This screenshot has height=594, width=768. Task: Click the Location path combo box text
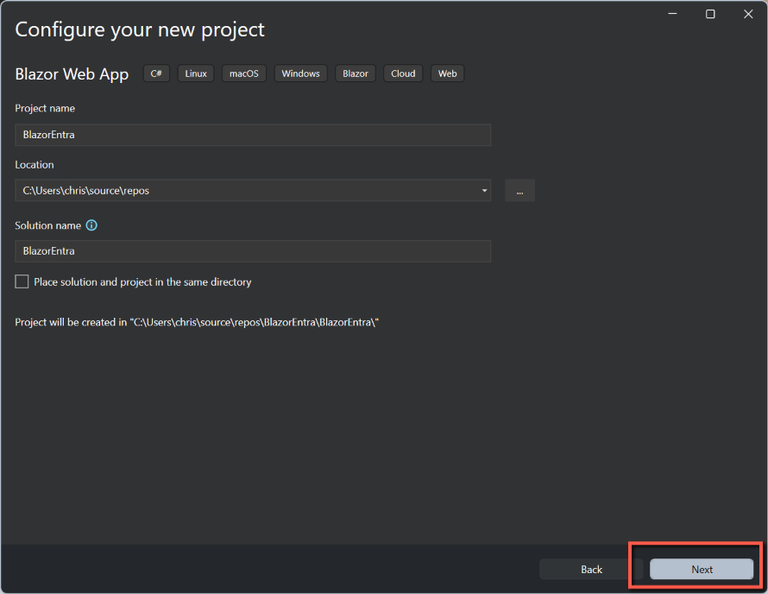pos(240,190)
